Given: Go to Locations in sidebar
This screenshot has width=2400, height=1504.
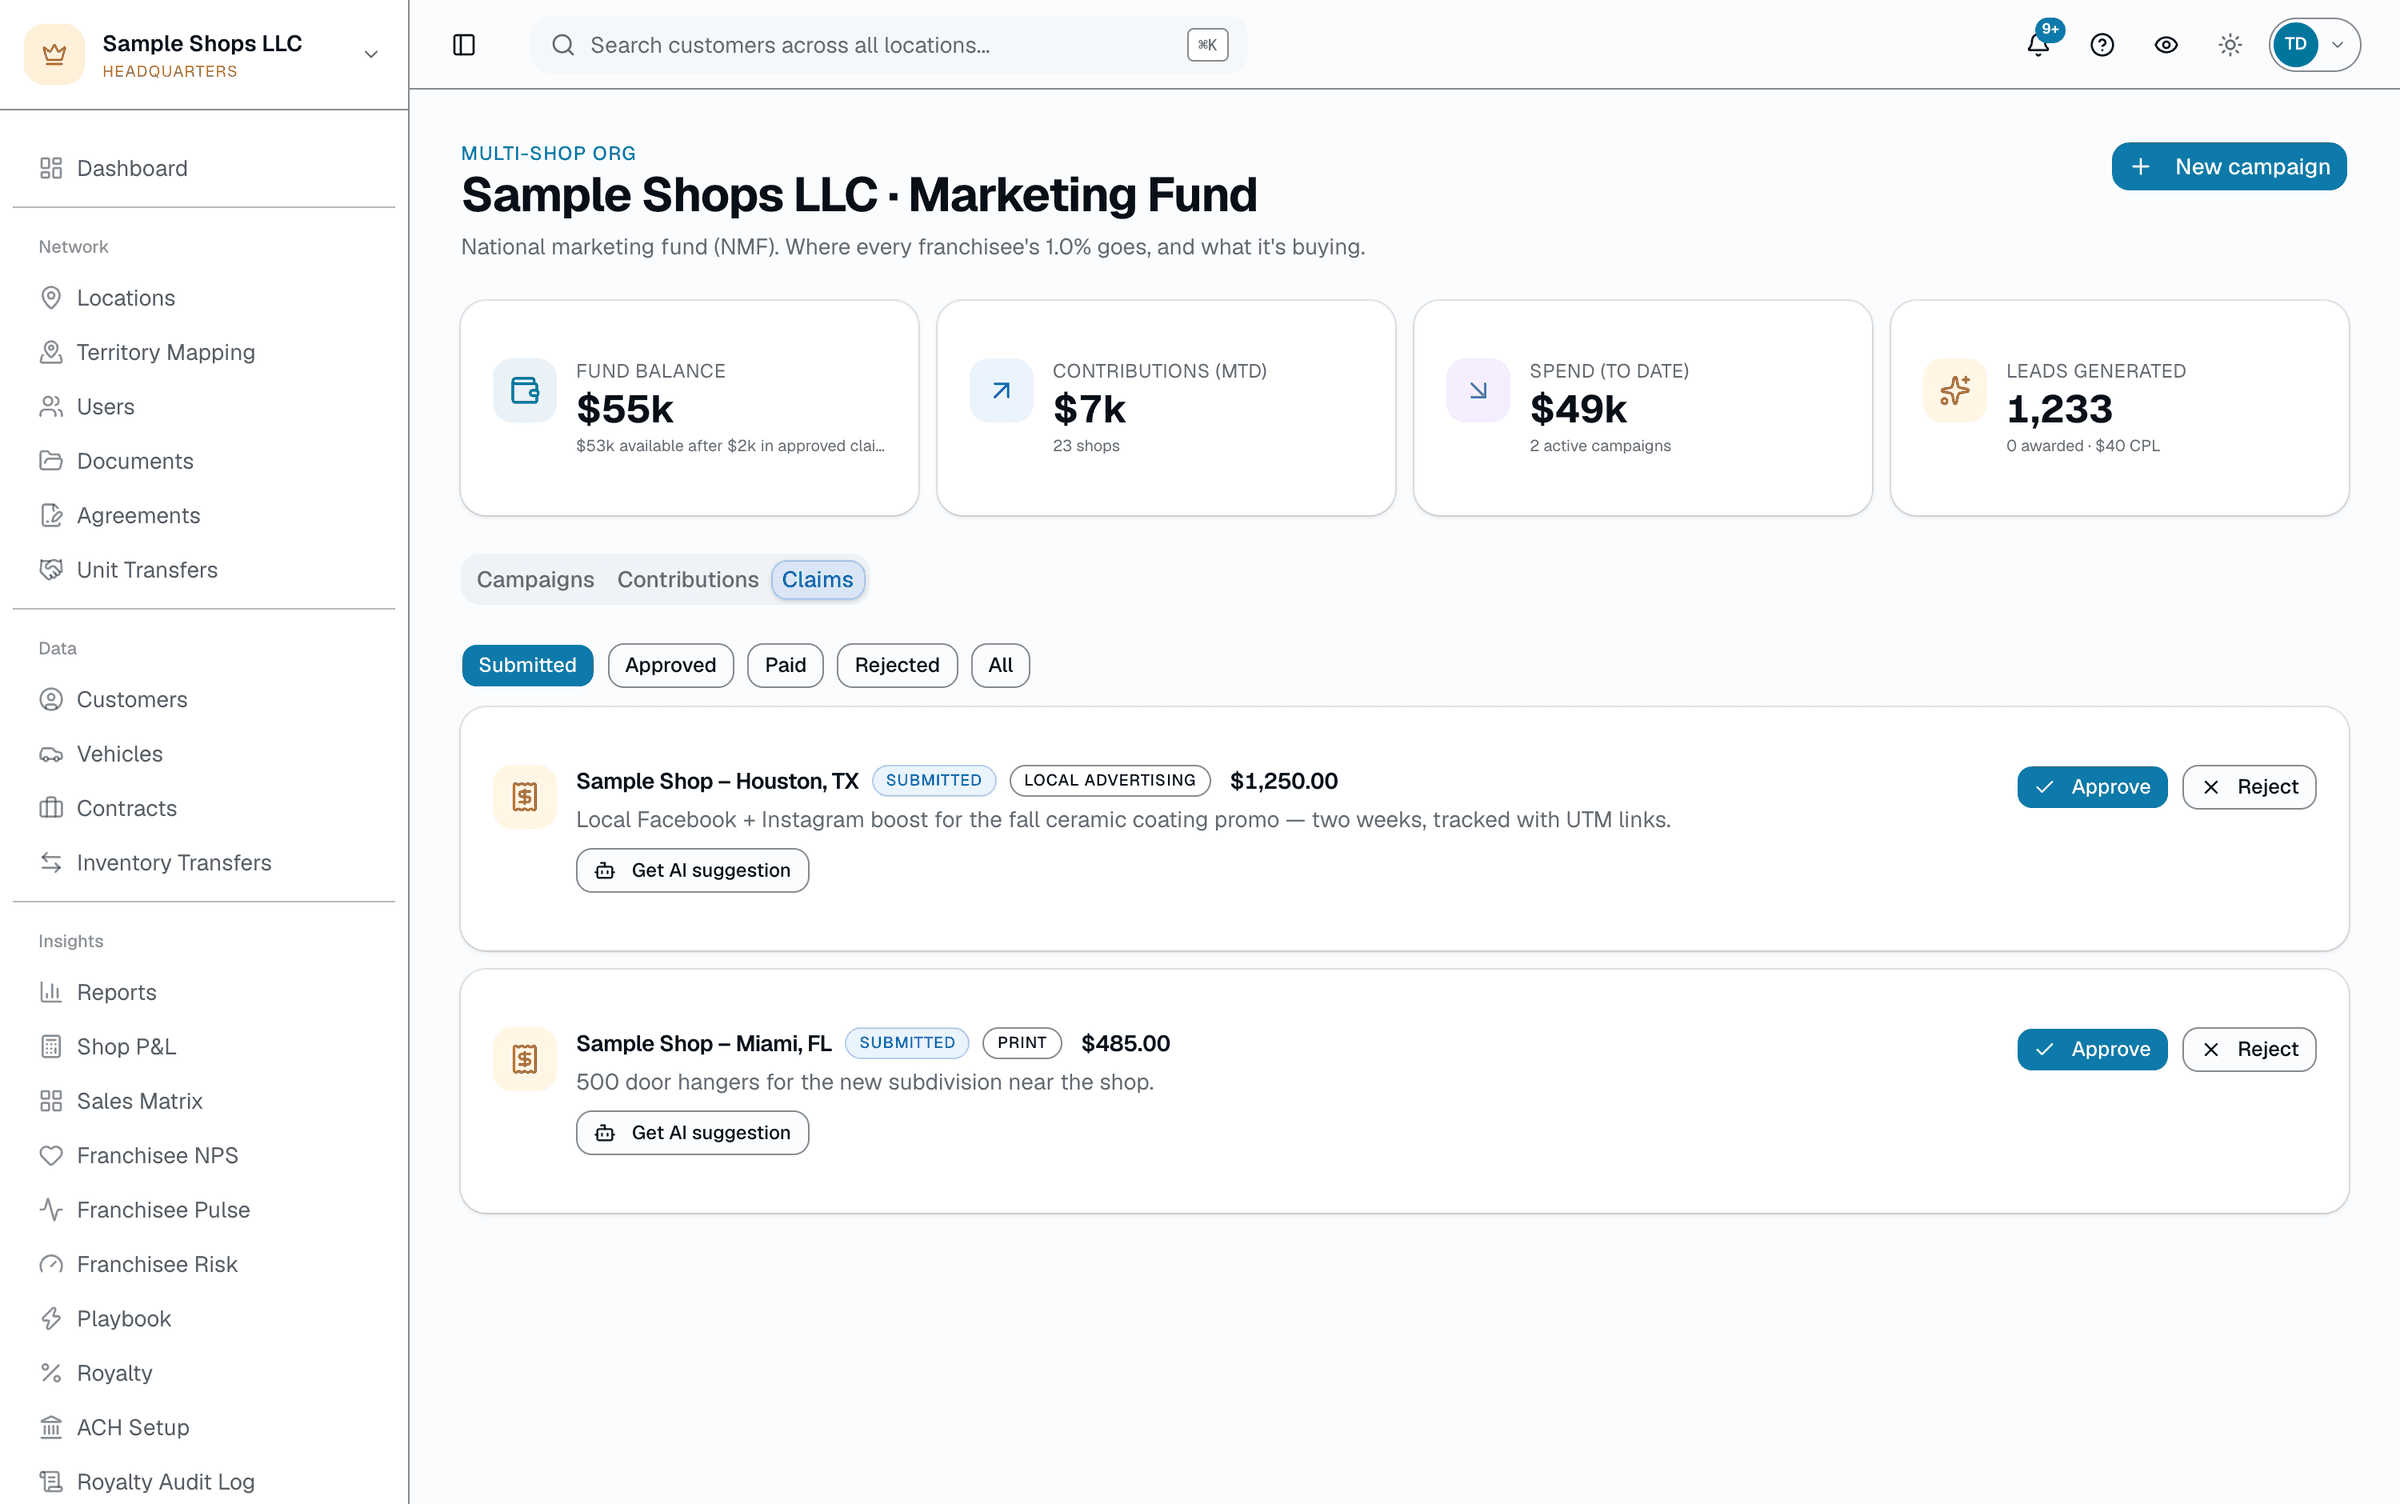Looking at the screenshot, I should 204,298.
